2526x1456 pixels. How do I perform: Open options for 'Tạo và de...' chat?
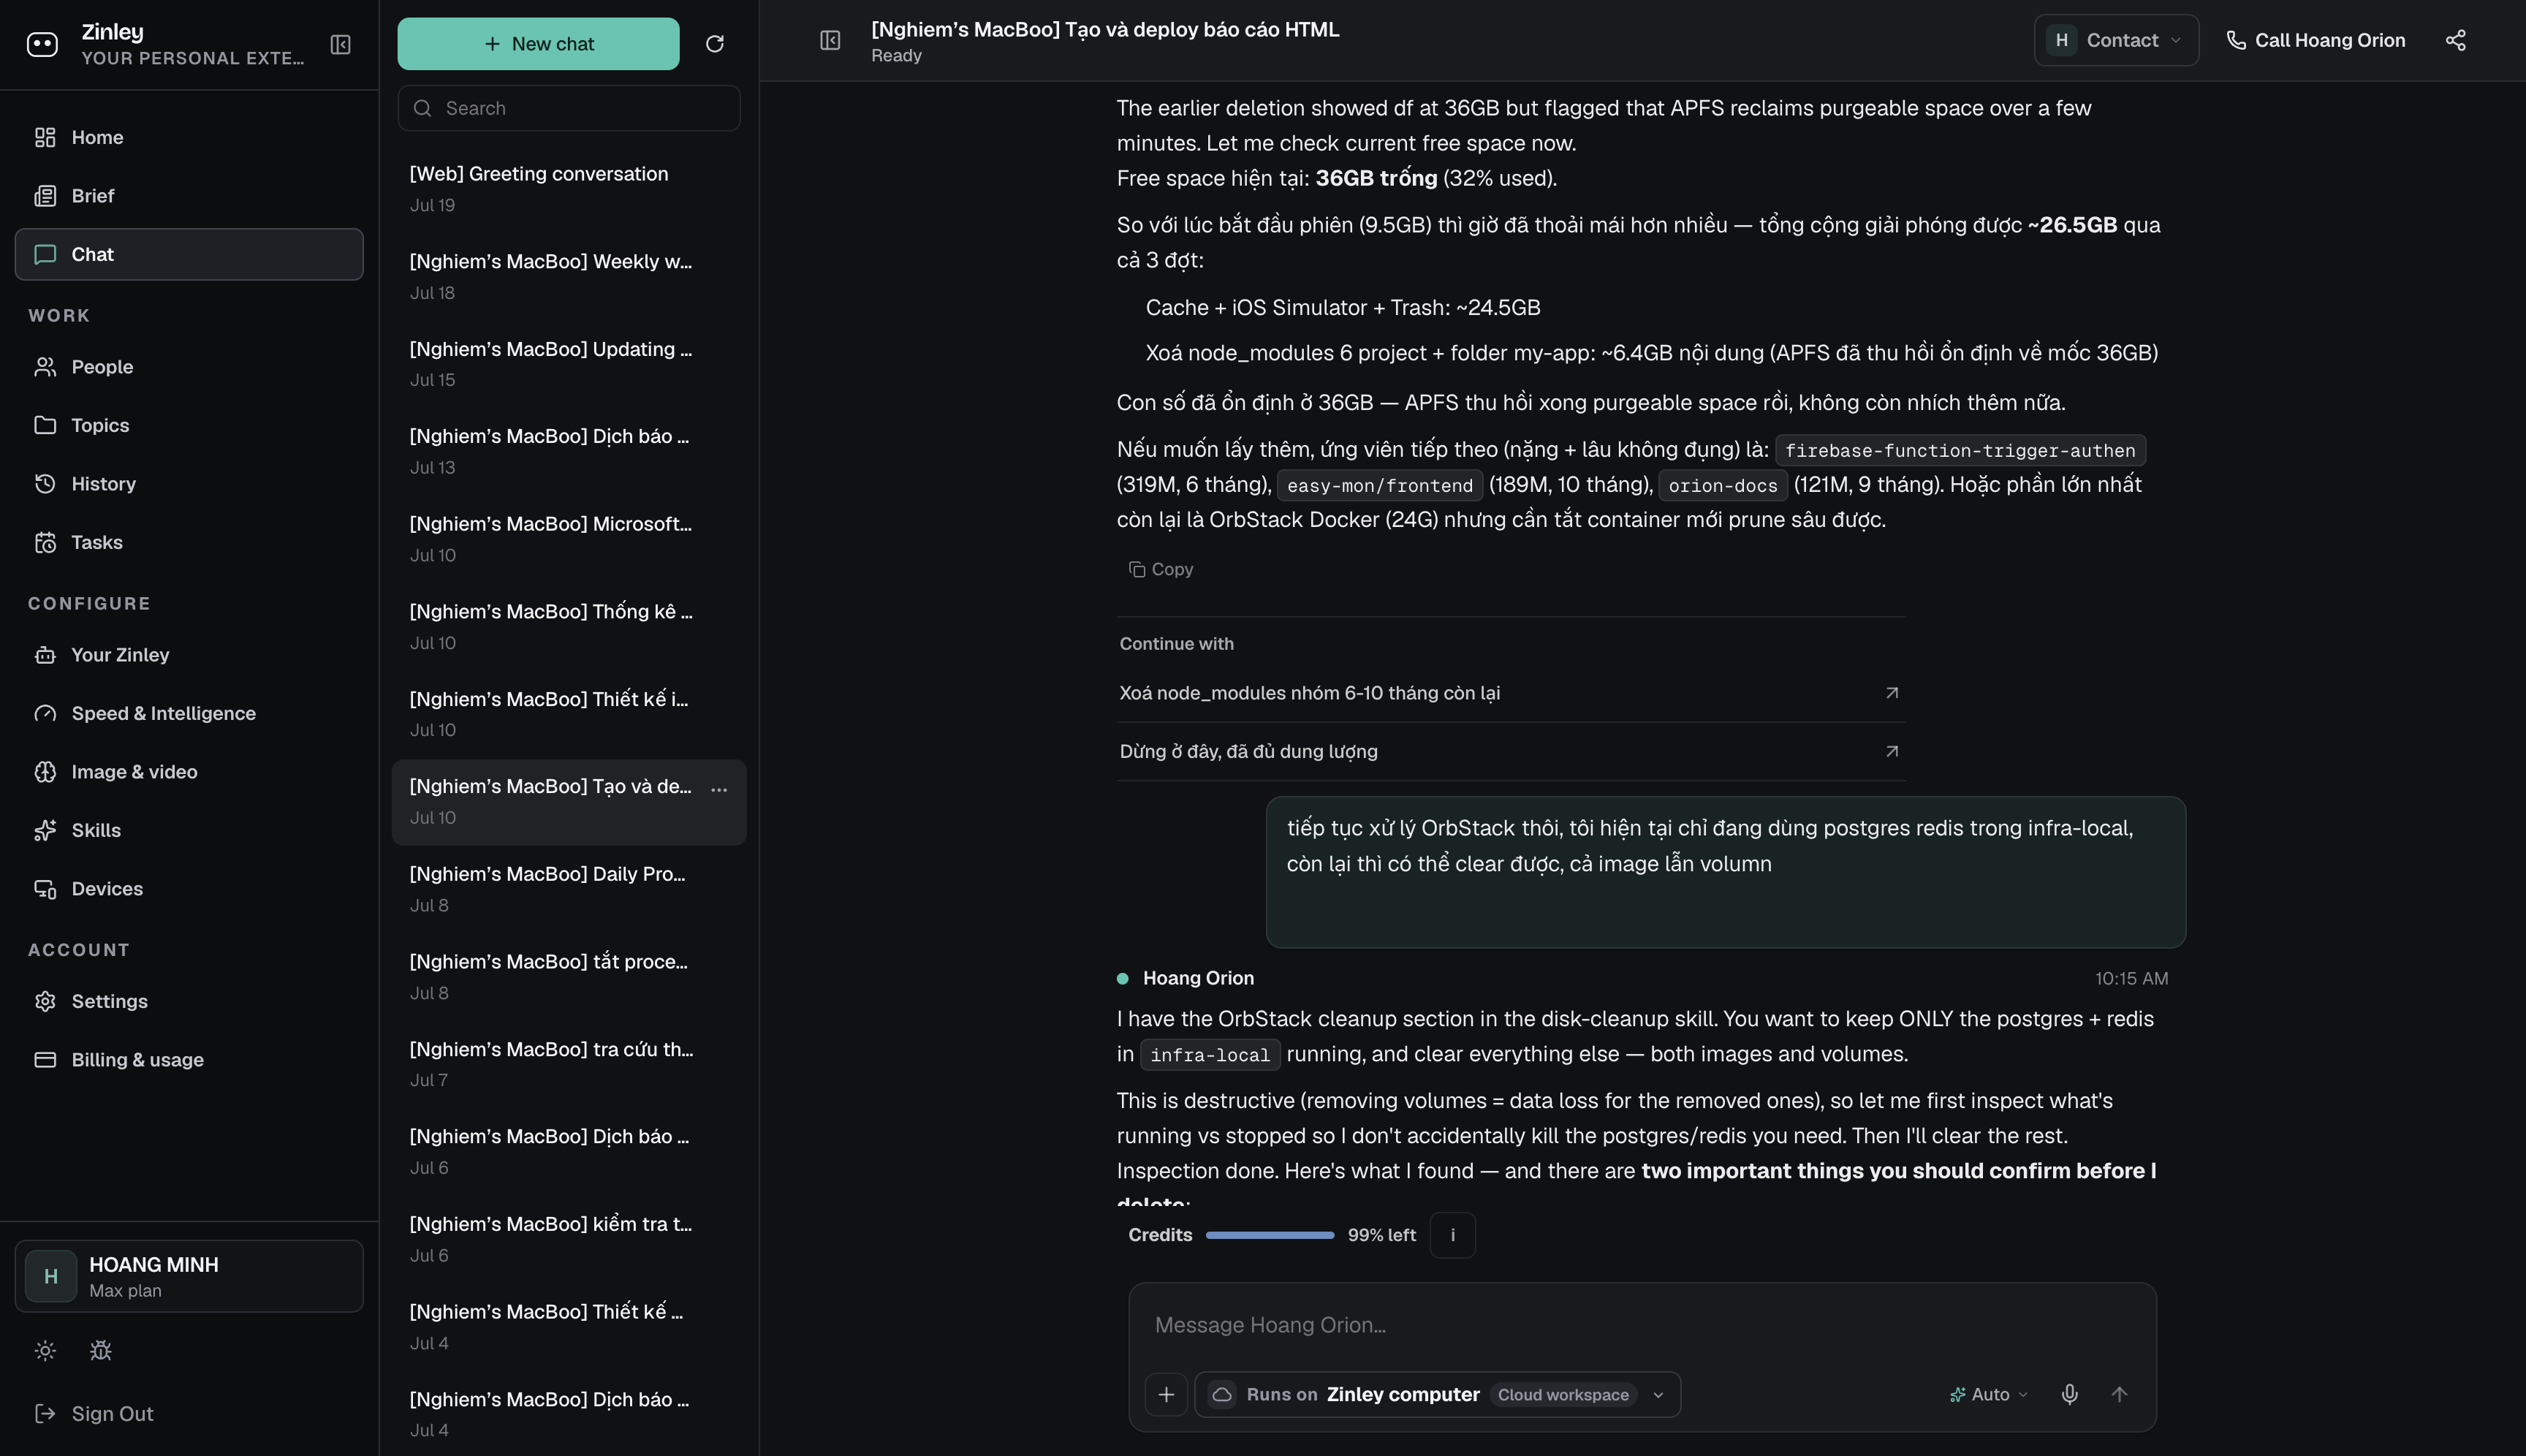point(719,789)
